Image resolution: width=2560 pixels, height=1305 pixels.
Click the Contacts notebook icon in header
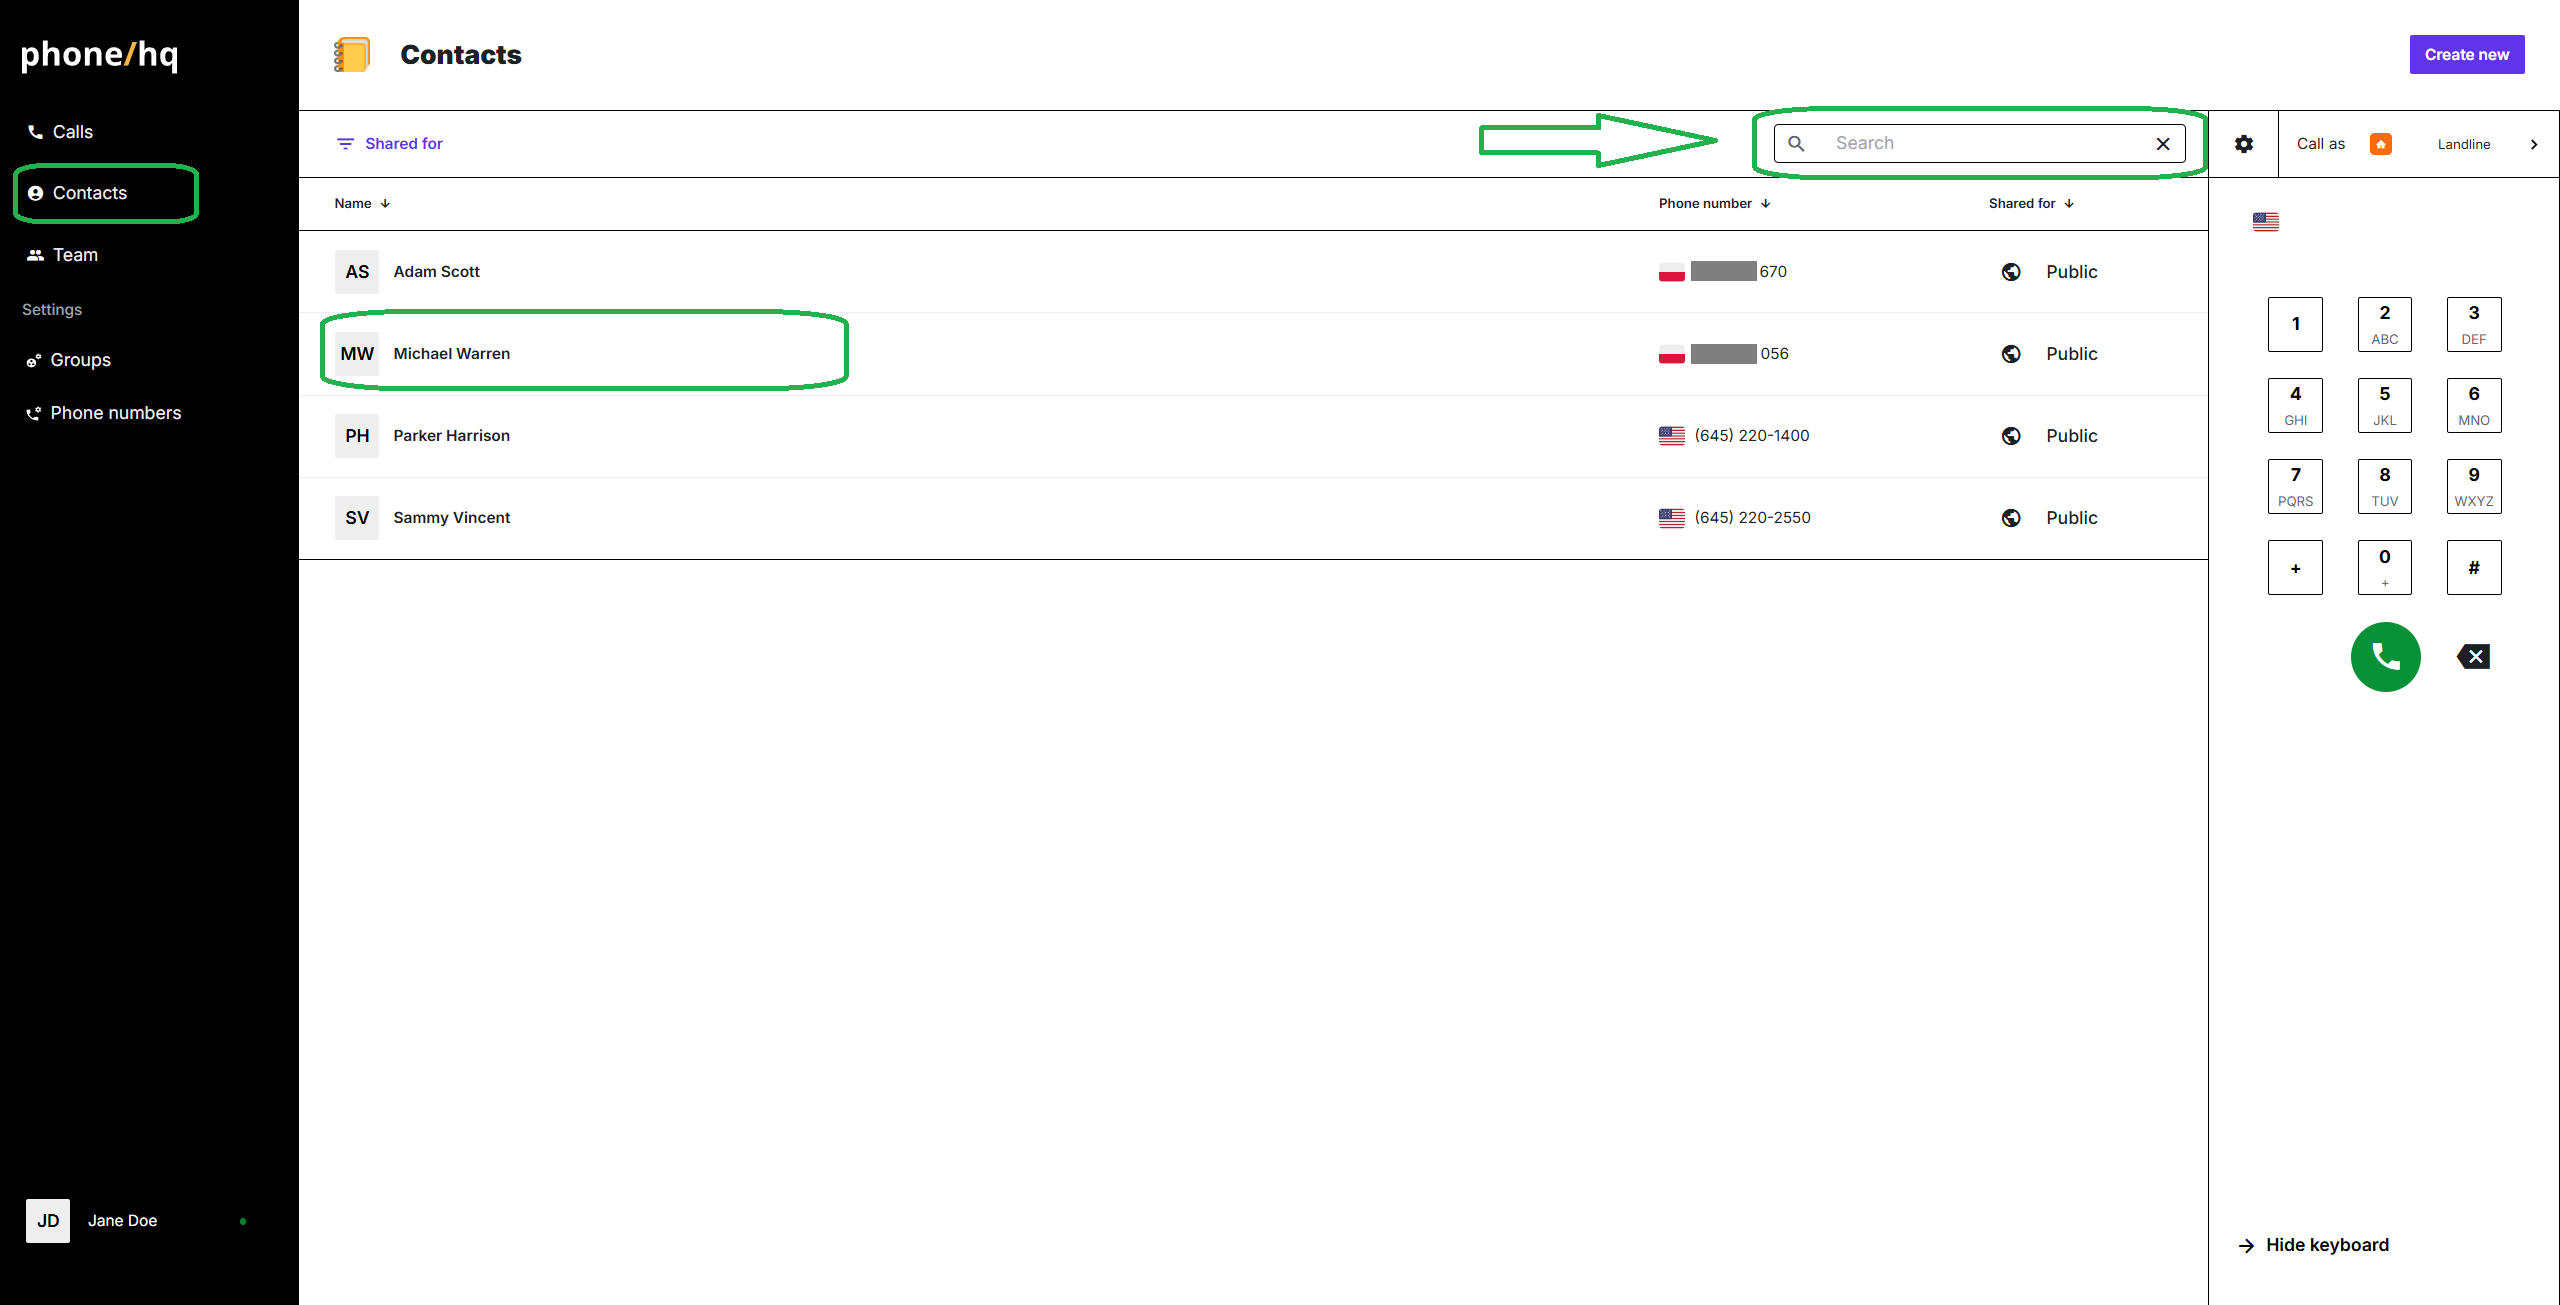[x=352, y=55]
